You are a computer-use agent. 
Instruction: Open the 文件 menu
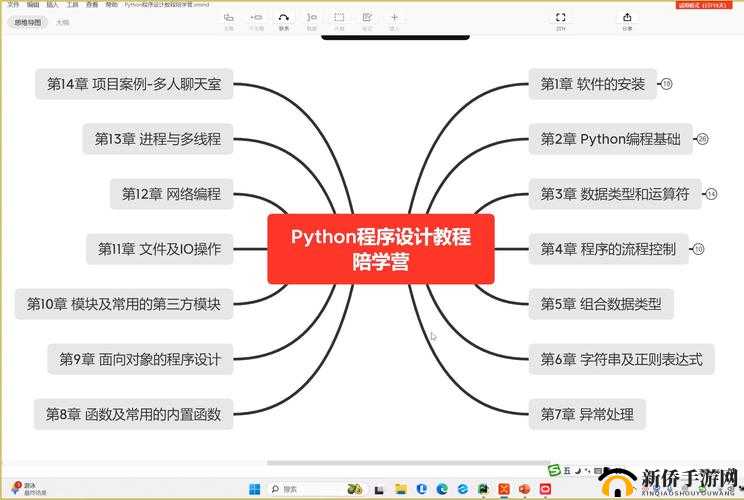click(14, 5)
